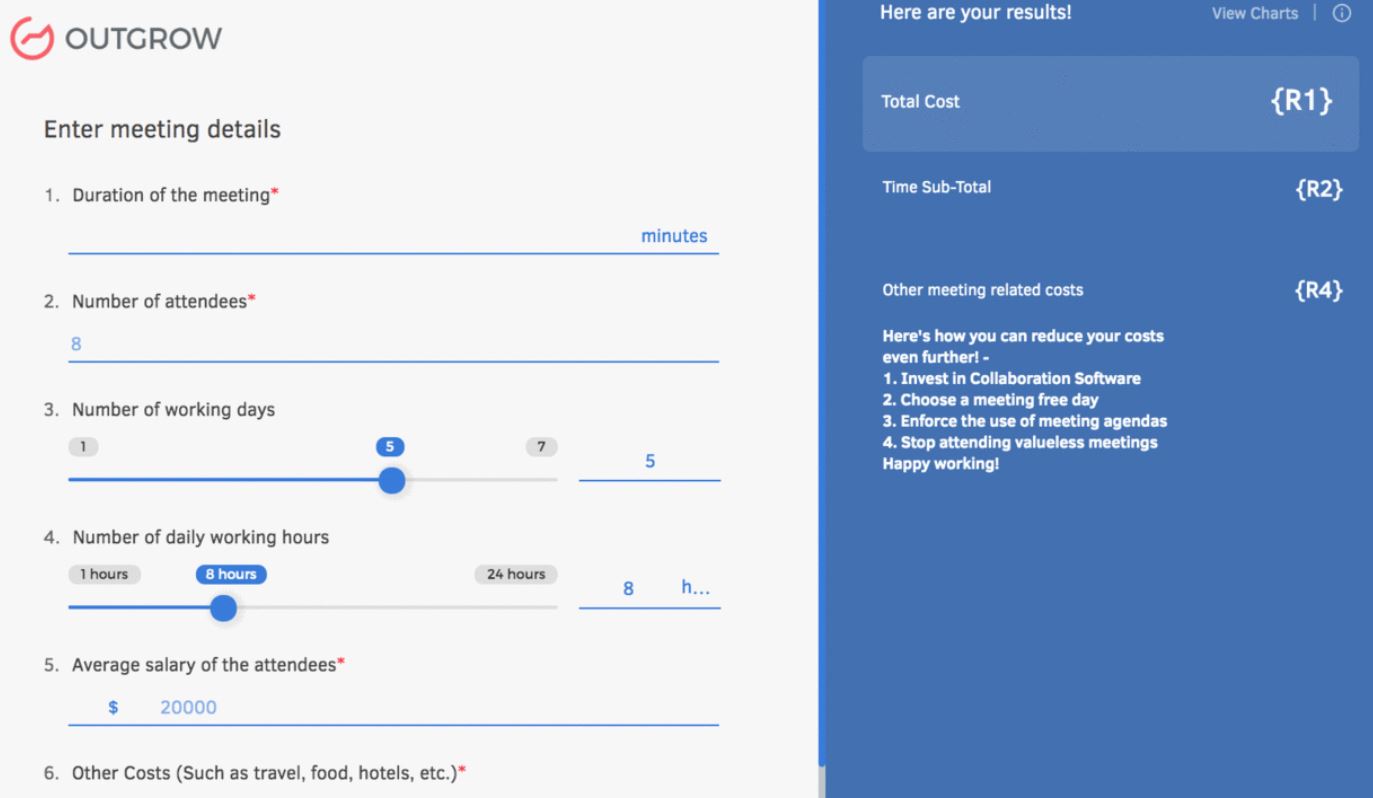Click the {R2} time sub-total value
Screen dimensions: 1373x798
point(1318,188)
